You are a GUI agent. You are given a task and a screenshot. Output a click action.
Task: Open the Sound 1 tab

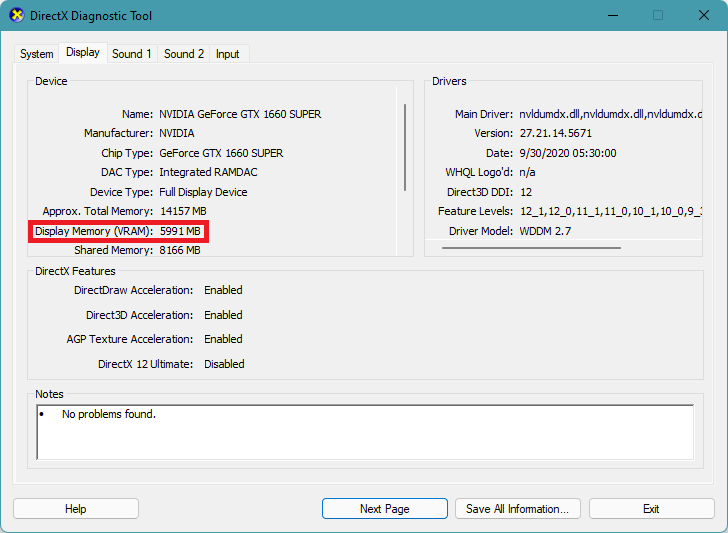click(132, 54)
